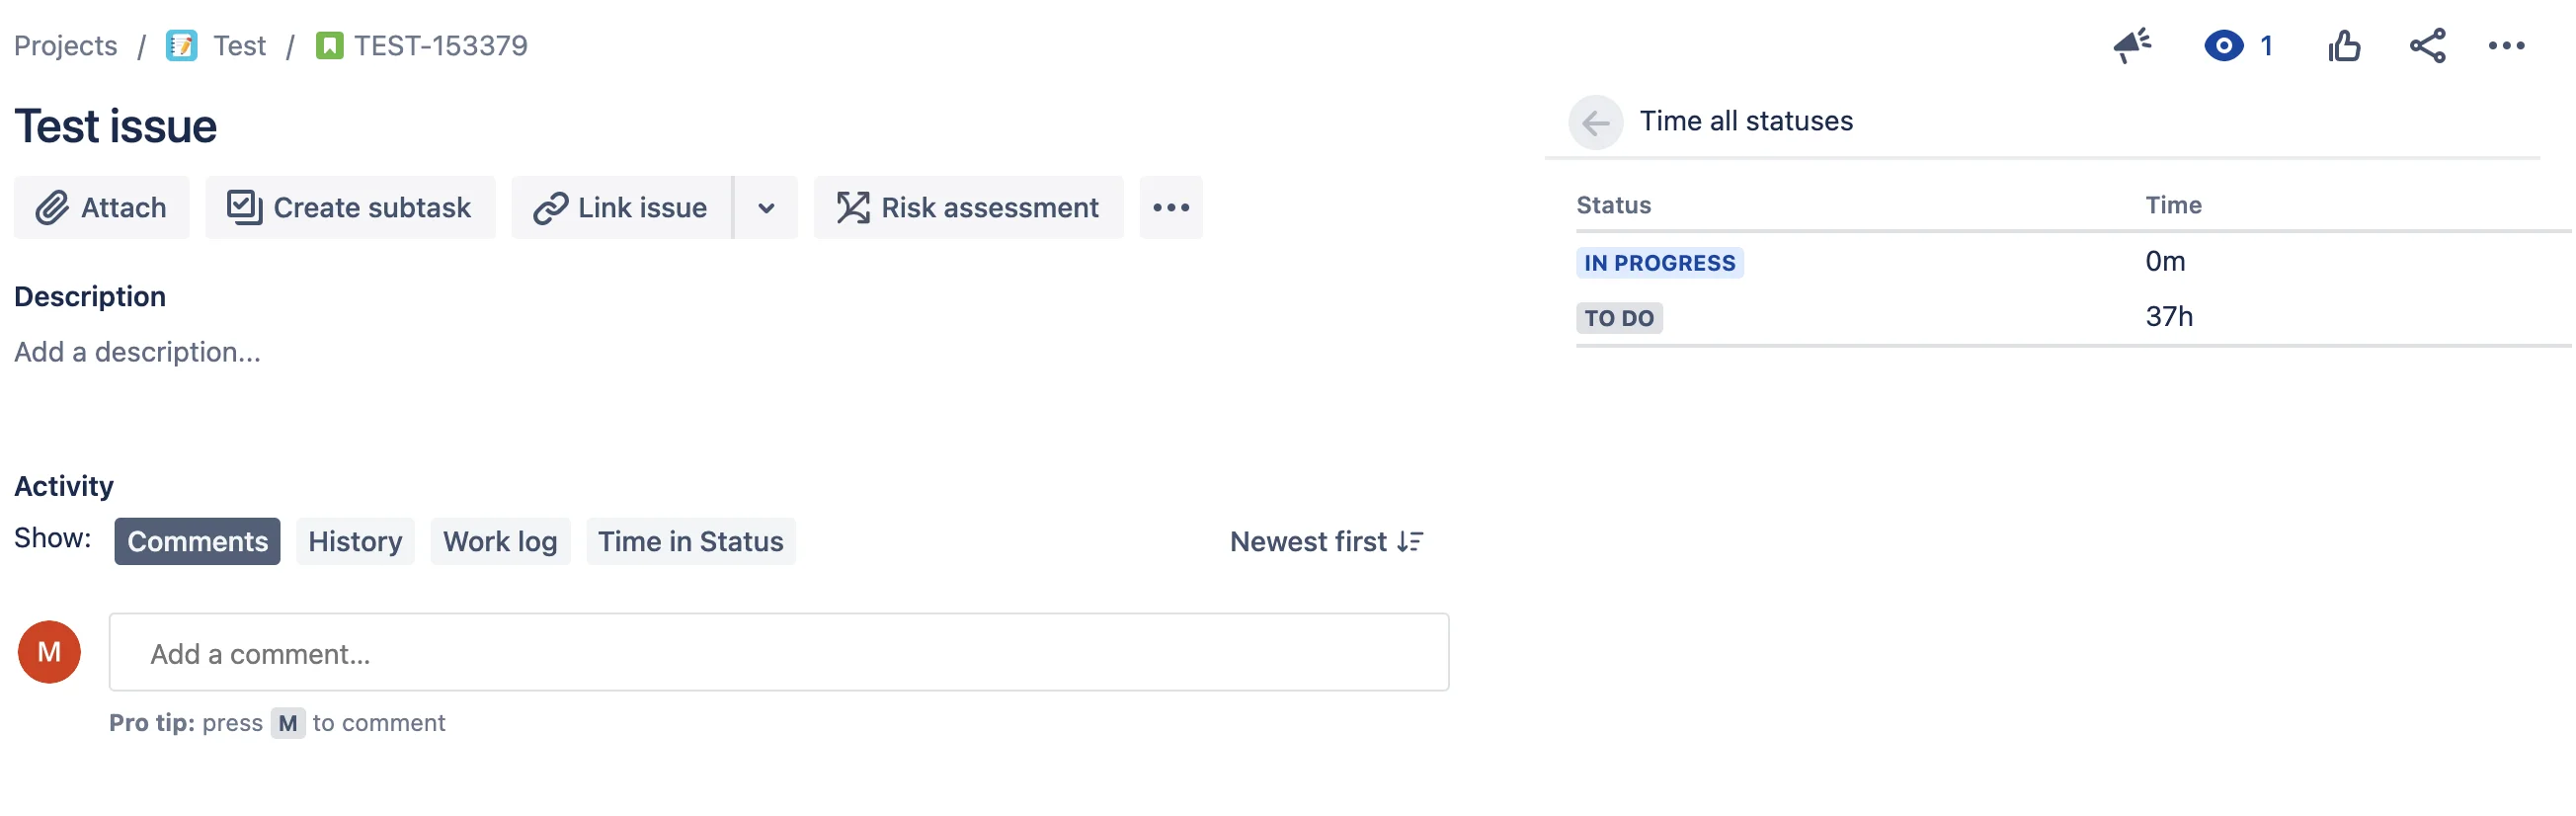Image resolution: width=2576 pixels, height=816 pixels.
Task: Click the TEST-153379 issue key link
Action: [440, 46]
